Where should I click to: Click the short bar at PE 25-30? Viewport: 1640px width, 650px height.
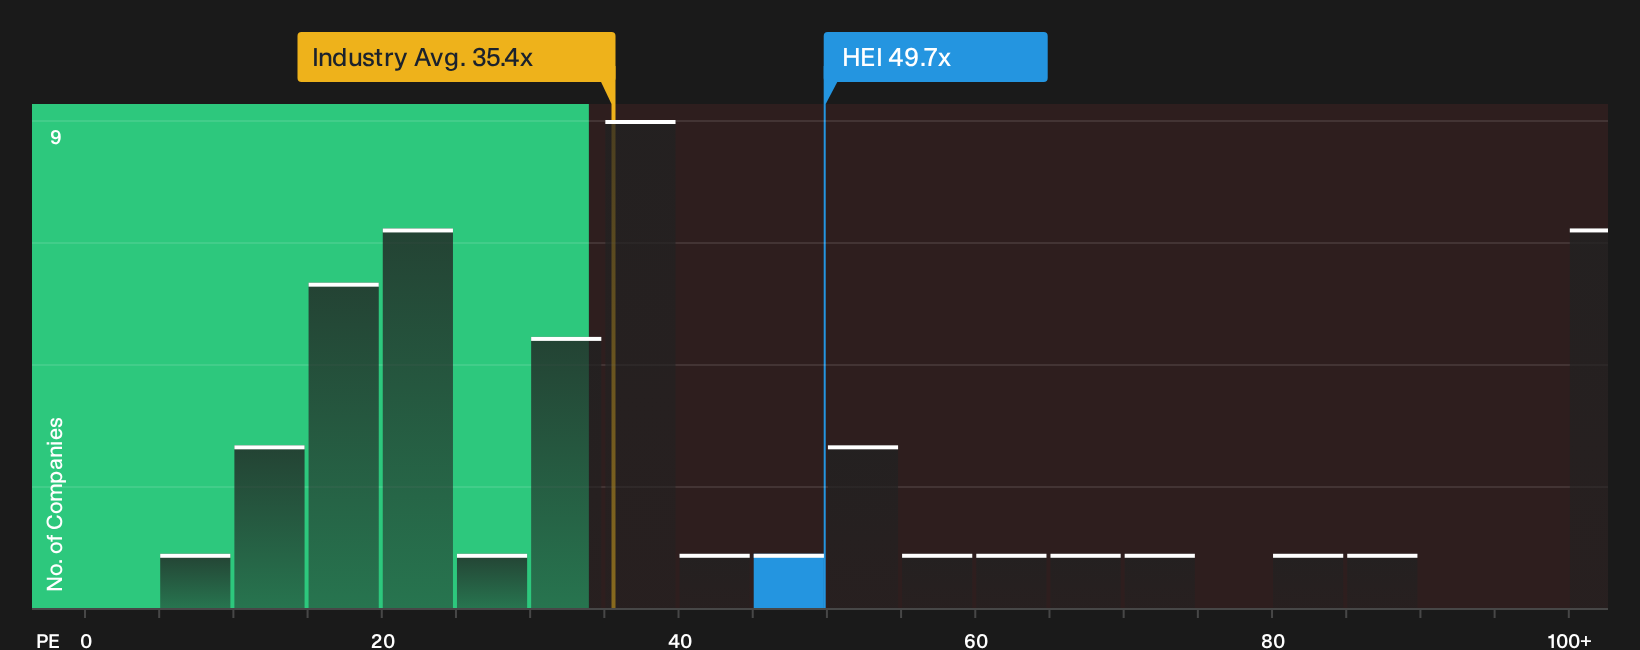(x=492, y=581)
